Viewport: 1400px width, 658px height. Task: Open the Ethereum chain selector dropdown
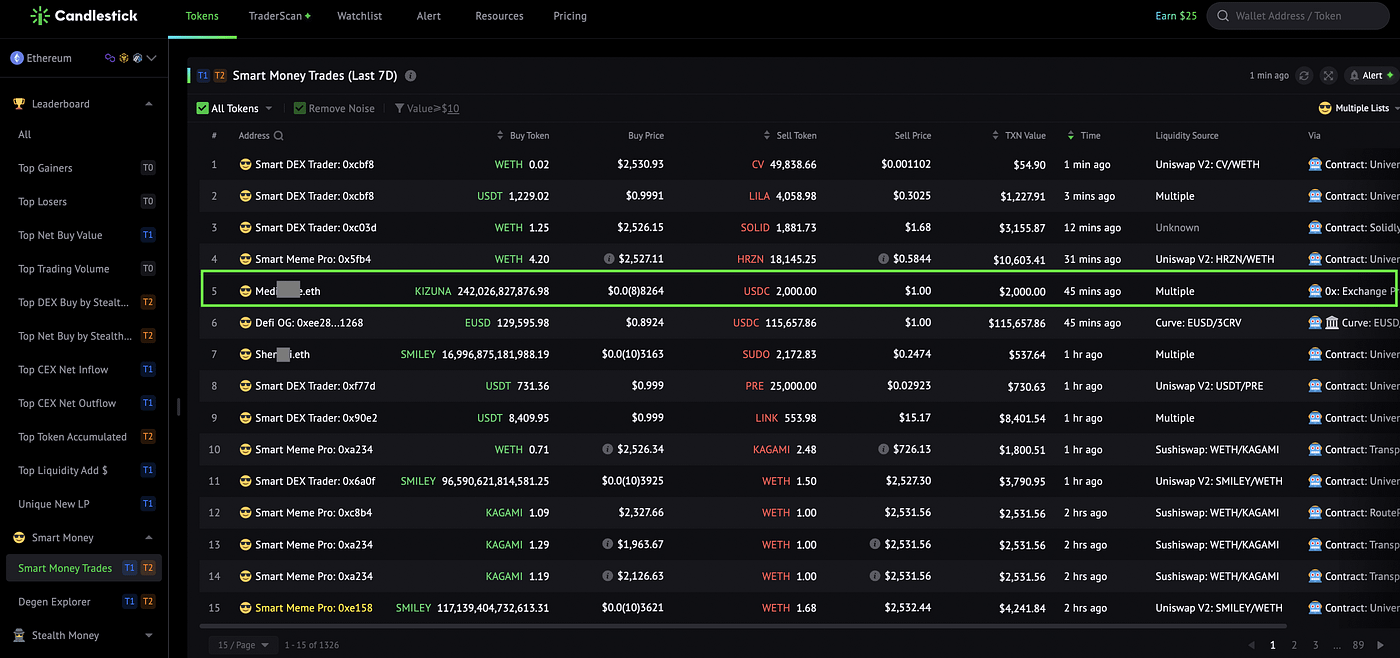coord(84,58)
